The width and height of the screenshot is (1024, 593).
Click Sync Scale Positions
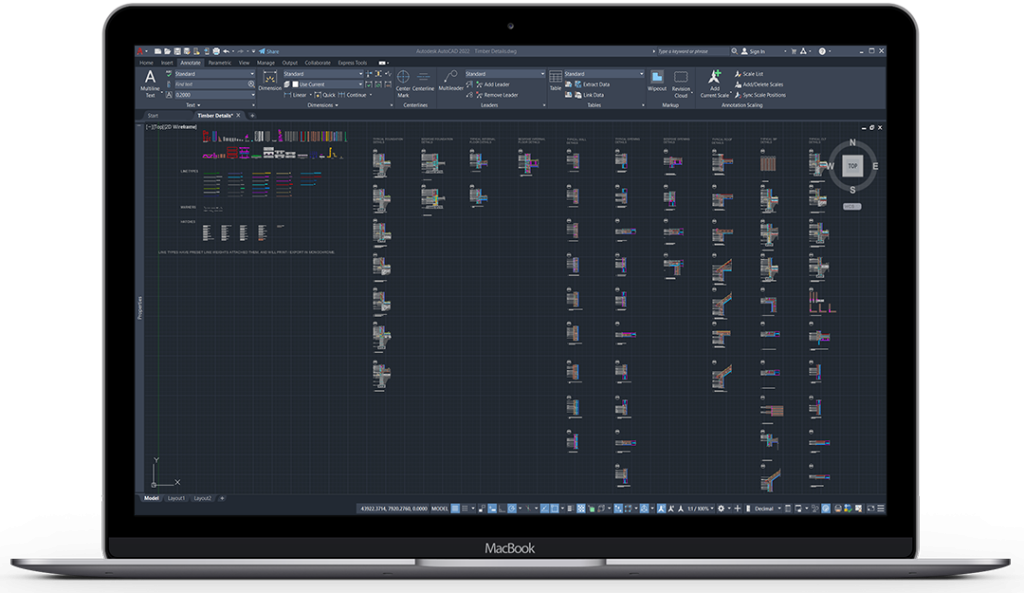click(760, 95)
